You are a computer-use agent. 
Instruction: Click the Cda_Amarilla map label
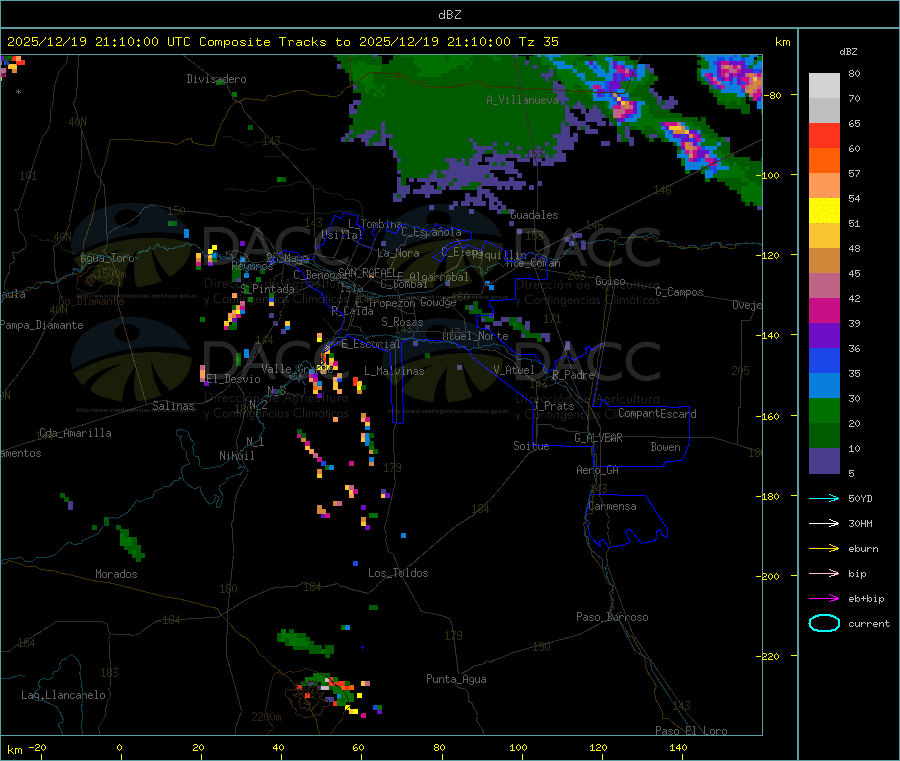coord(75,433)
